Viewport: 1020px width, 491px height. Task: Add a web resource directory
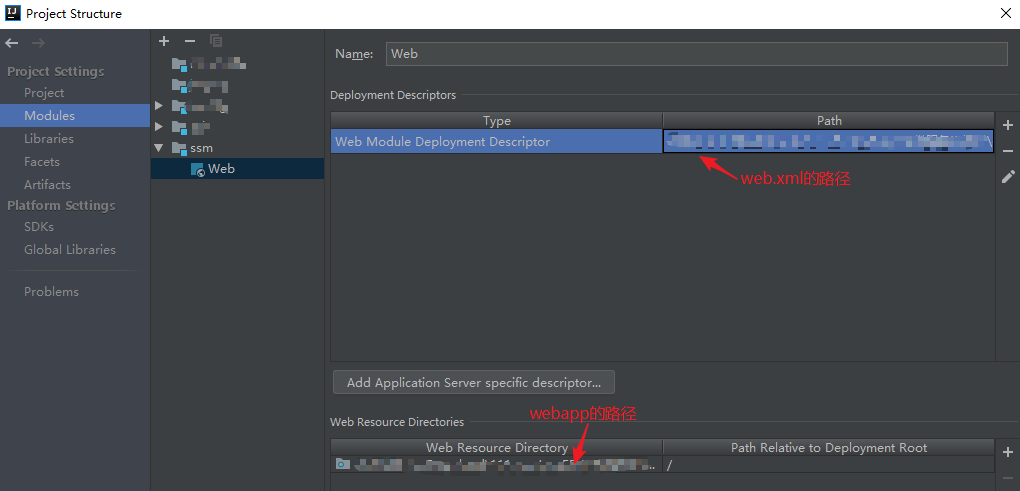1008,452
